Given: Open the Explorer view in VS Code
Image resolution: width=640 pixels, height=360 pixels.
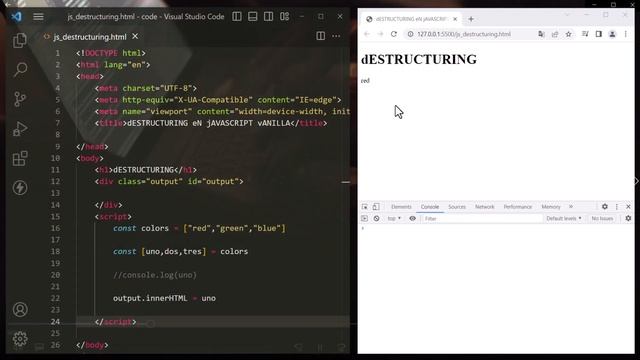Looking at the screenshot, I should [x=20, y=40].
